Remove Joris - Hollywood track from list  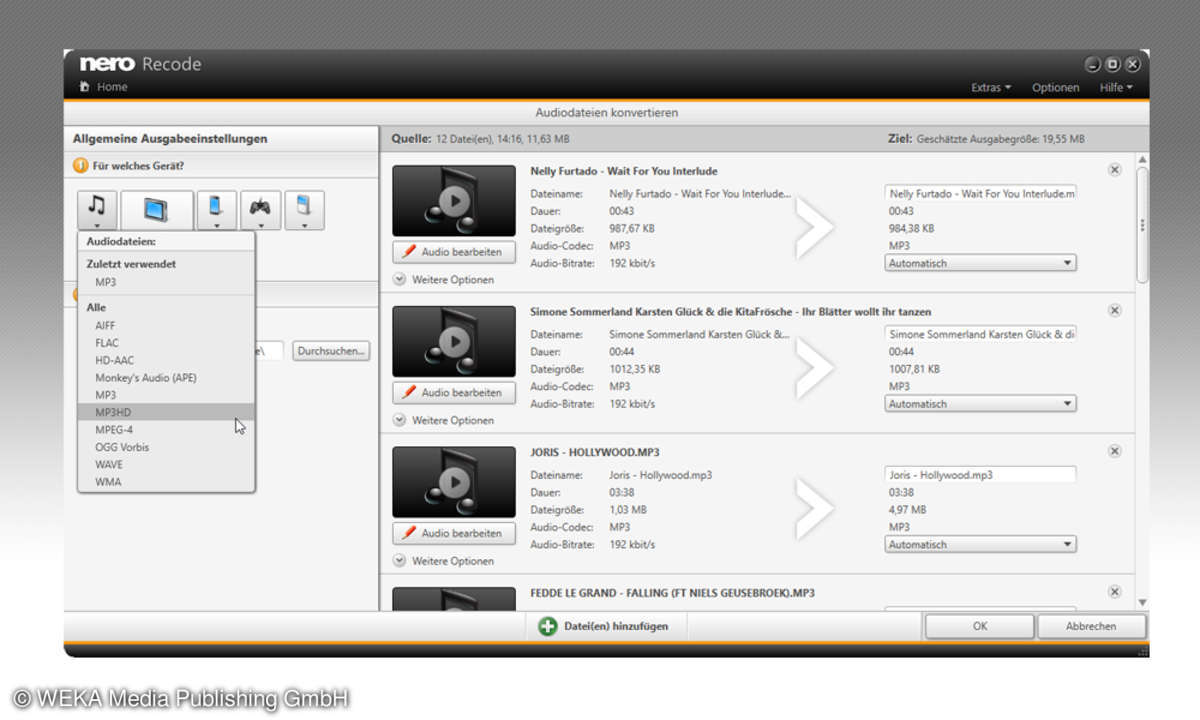tap(1115, 452)
